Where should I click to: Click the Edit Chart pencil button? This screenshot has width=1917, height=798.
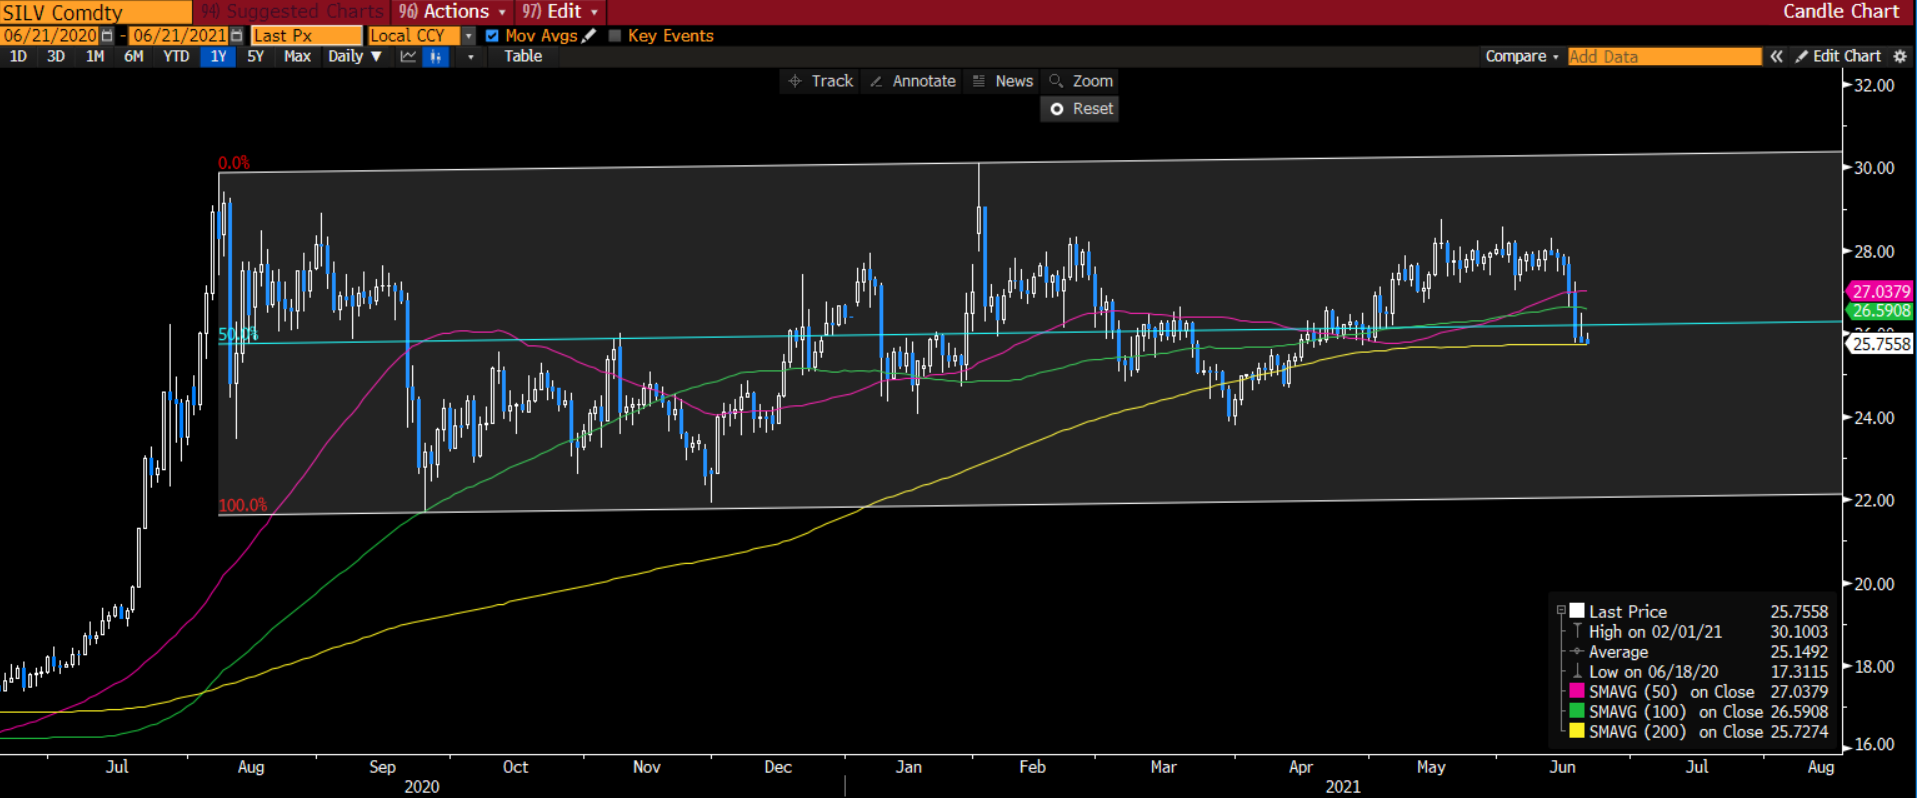(1838, 57)
